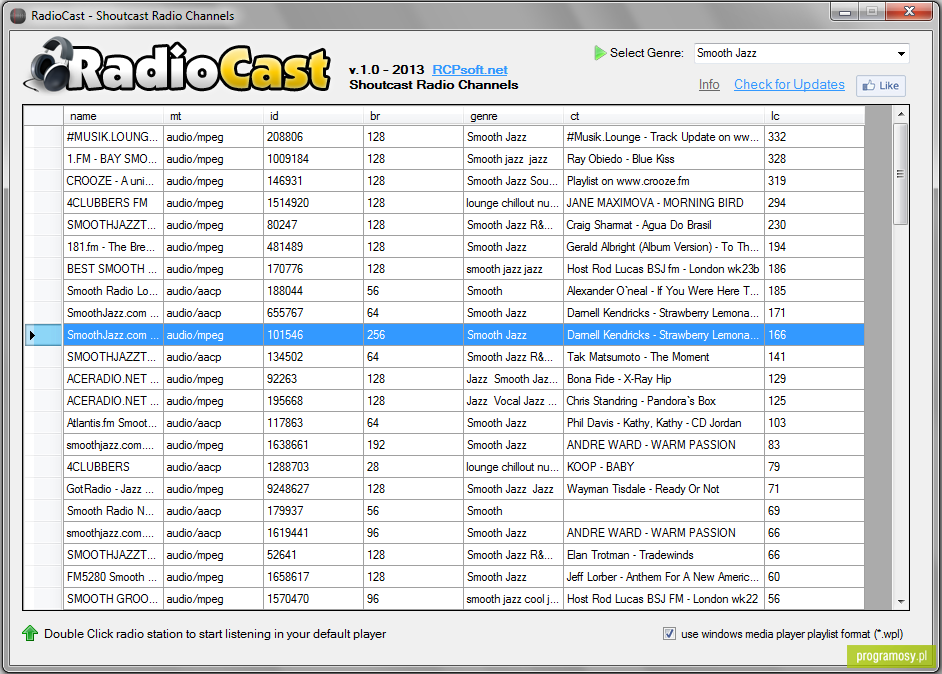The image size is (942, 674).
Task: Click Jeff Lorber - Anthem track cell
Action: [x=664, y=577]
